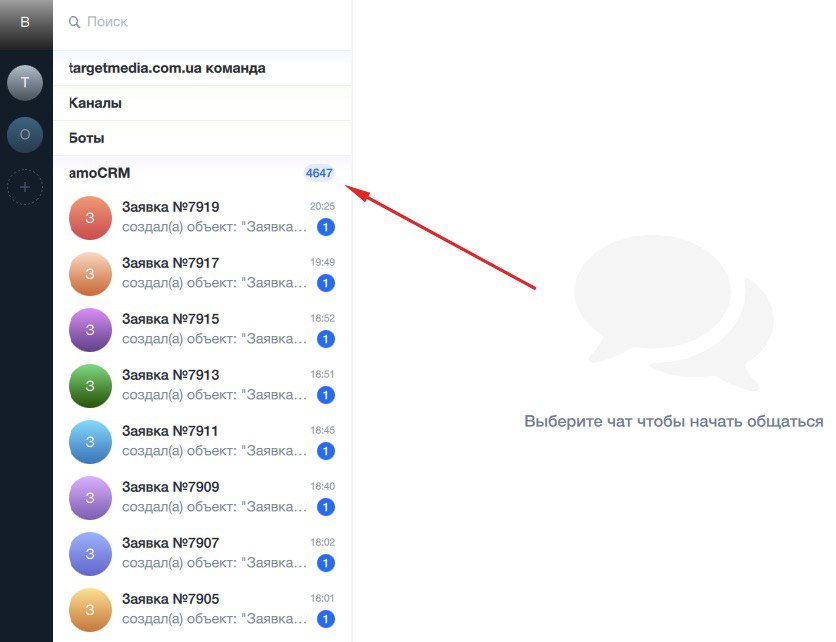This screenshot has width=836, height=642.
Task: Switch to the O workspace avatar
Action: [x=25, y=135]
